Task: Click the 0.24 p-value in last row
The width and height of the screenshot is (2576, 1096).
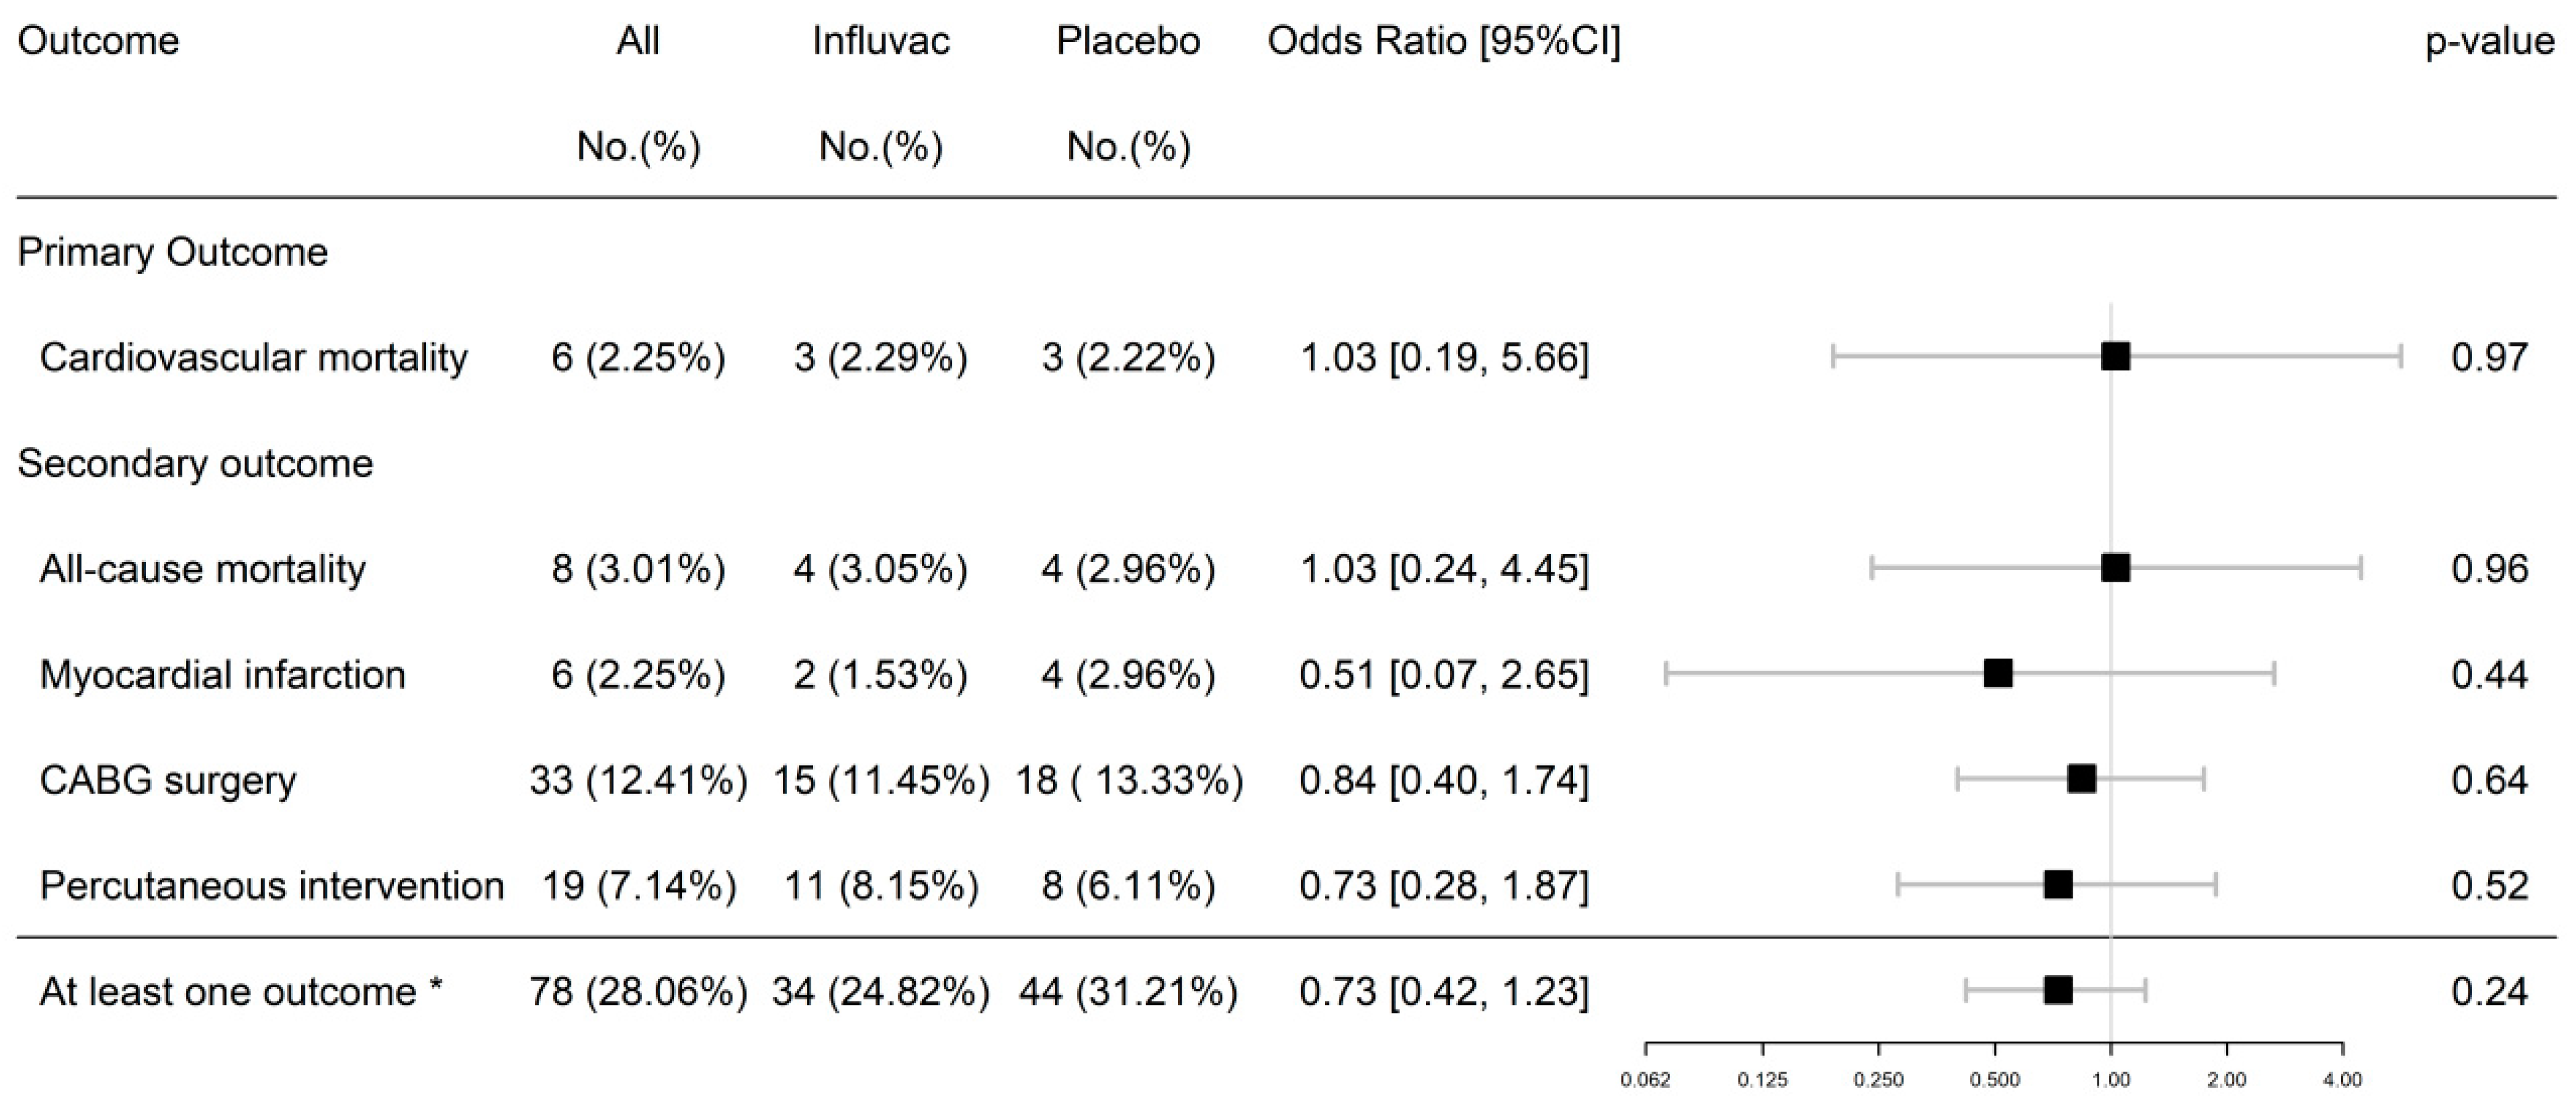Action: (2489, 991)
